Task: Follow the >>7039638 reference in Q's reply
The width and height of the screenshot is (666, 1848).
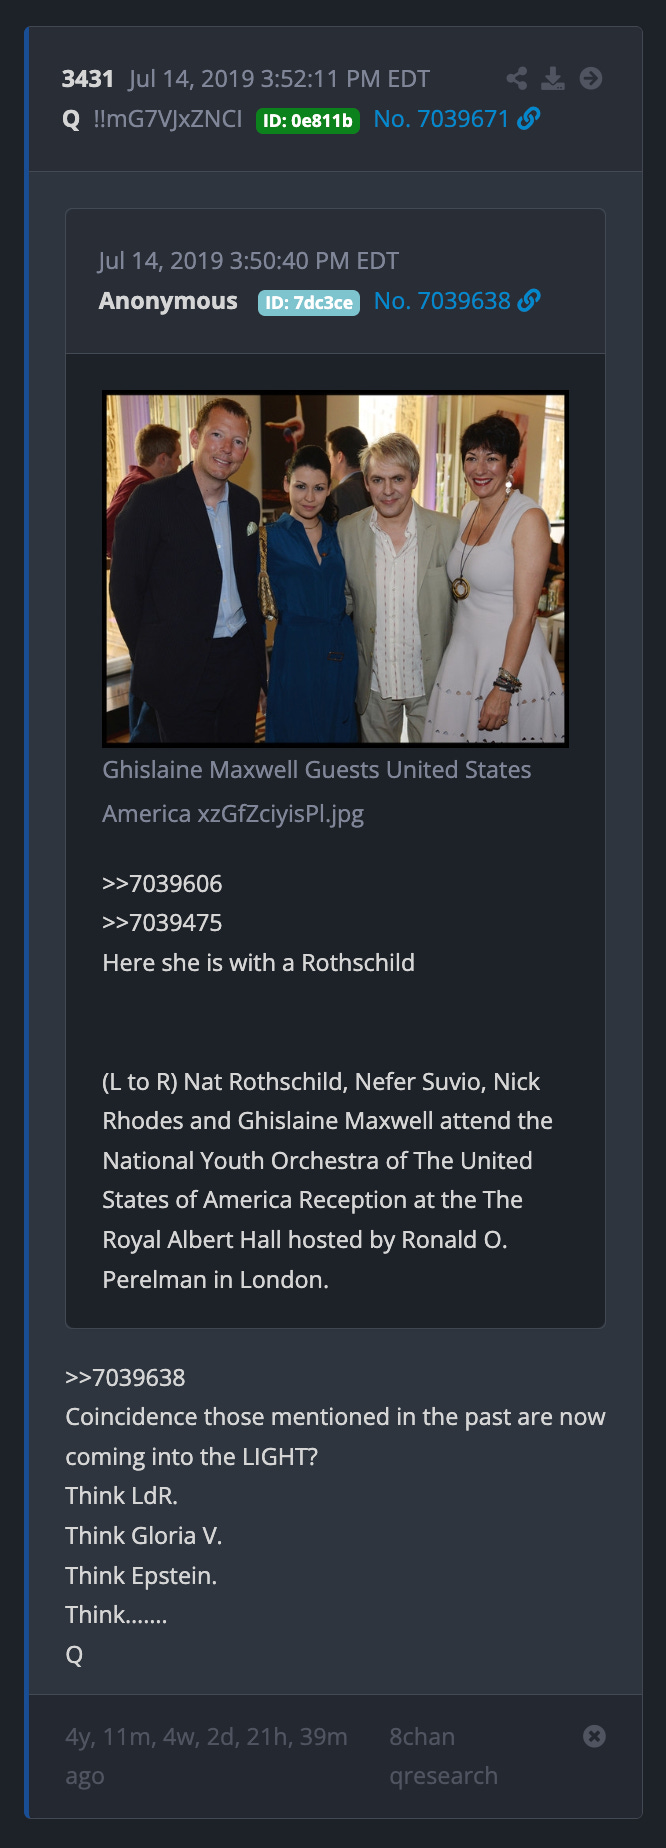Action: tap(125, 1378)
